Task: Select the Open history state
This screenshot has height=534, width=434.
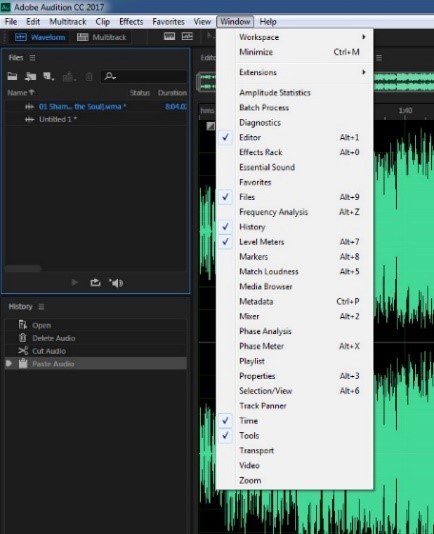Action: 95,325
